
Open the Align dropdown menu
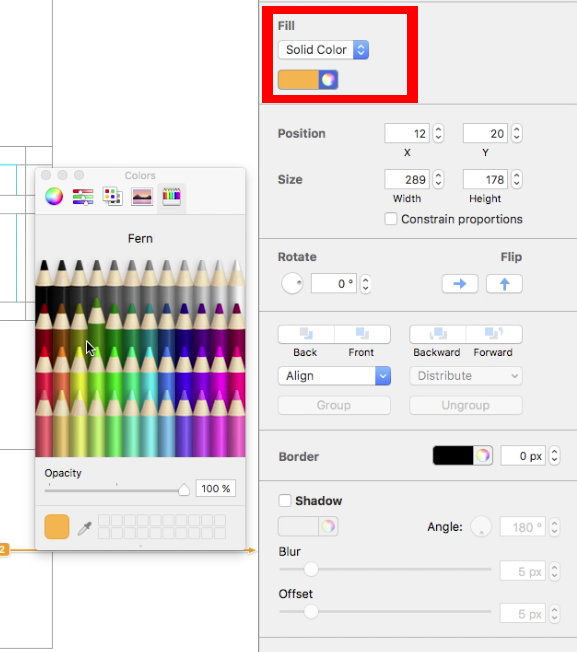[334, 376]
